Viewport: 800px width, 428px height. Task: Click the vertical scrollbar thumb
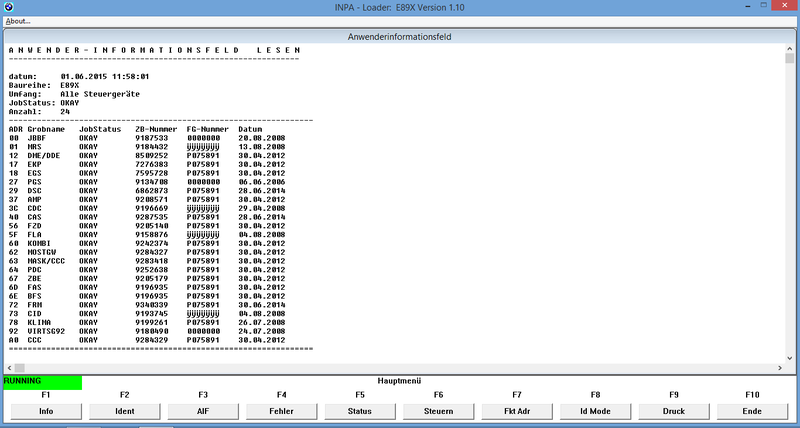[x=790, y=58]
